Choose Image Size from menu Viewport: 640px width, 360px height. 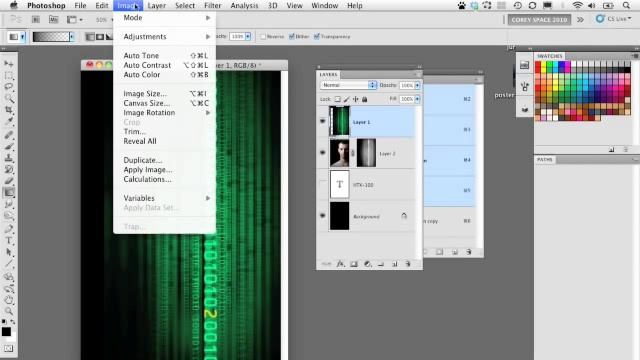(x=164, y=93)
